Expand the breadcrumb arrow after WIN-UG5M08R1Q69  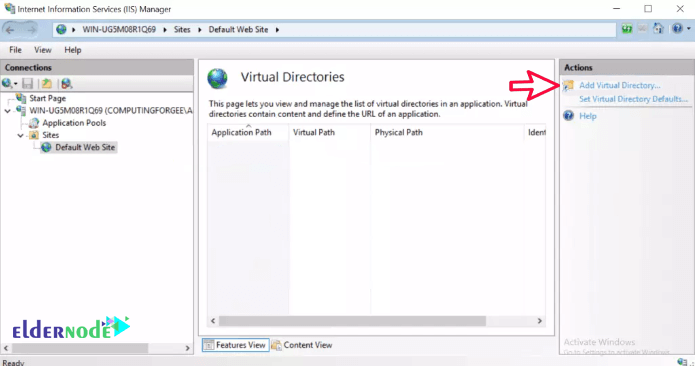coord(165,30)
